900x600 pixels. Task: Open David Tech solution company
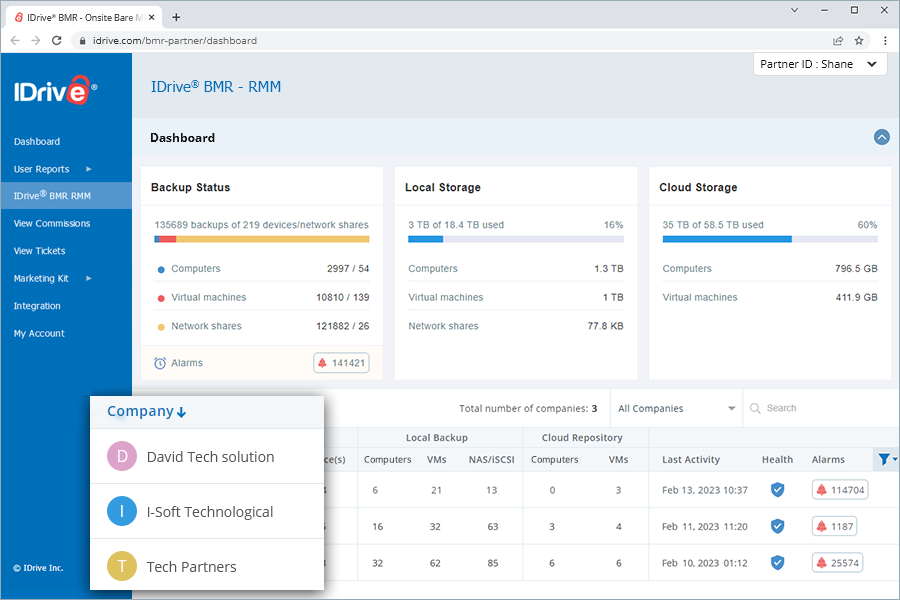(x=210, y=457)
